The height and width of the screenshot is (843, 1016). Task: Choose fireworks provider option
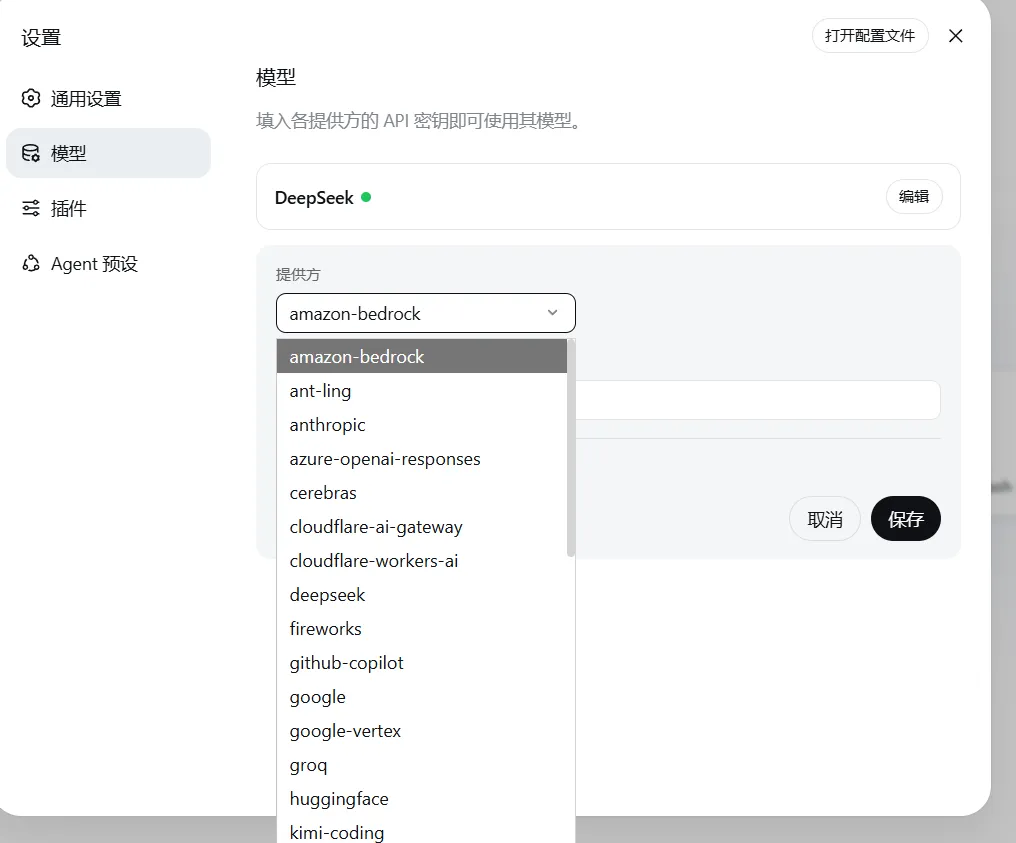point(422,629)
